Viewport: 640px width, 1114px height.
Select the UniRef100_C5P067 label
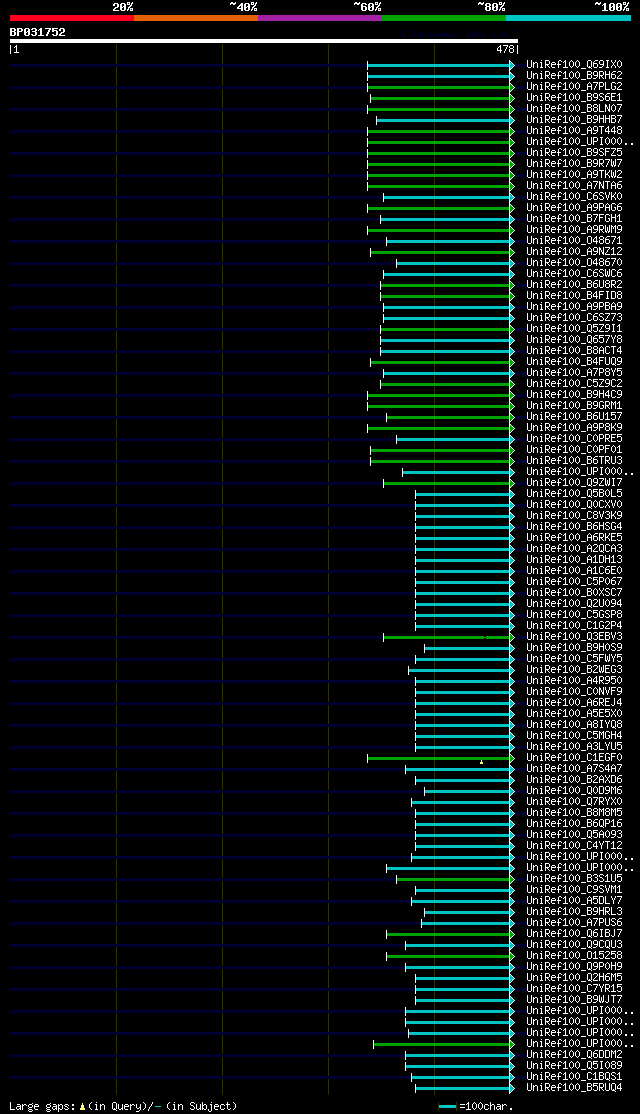575,582
